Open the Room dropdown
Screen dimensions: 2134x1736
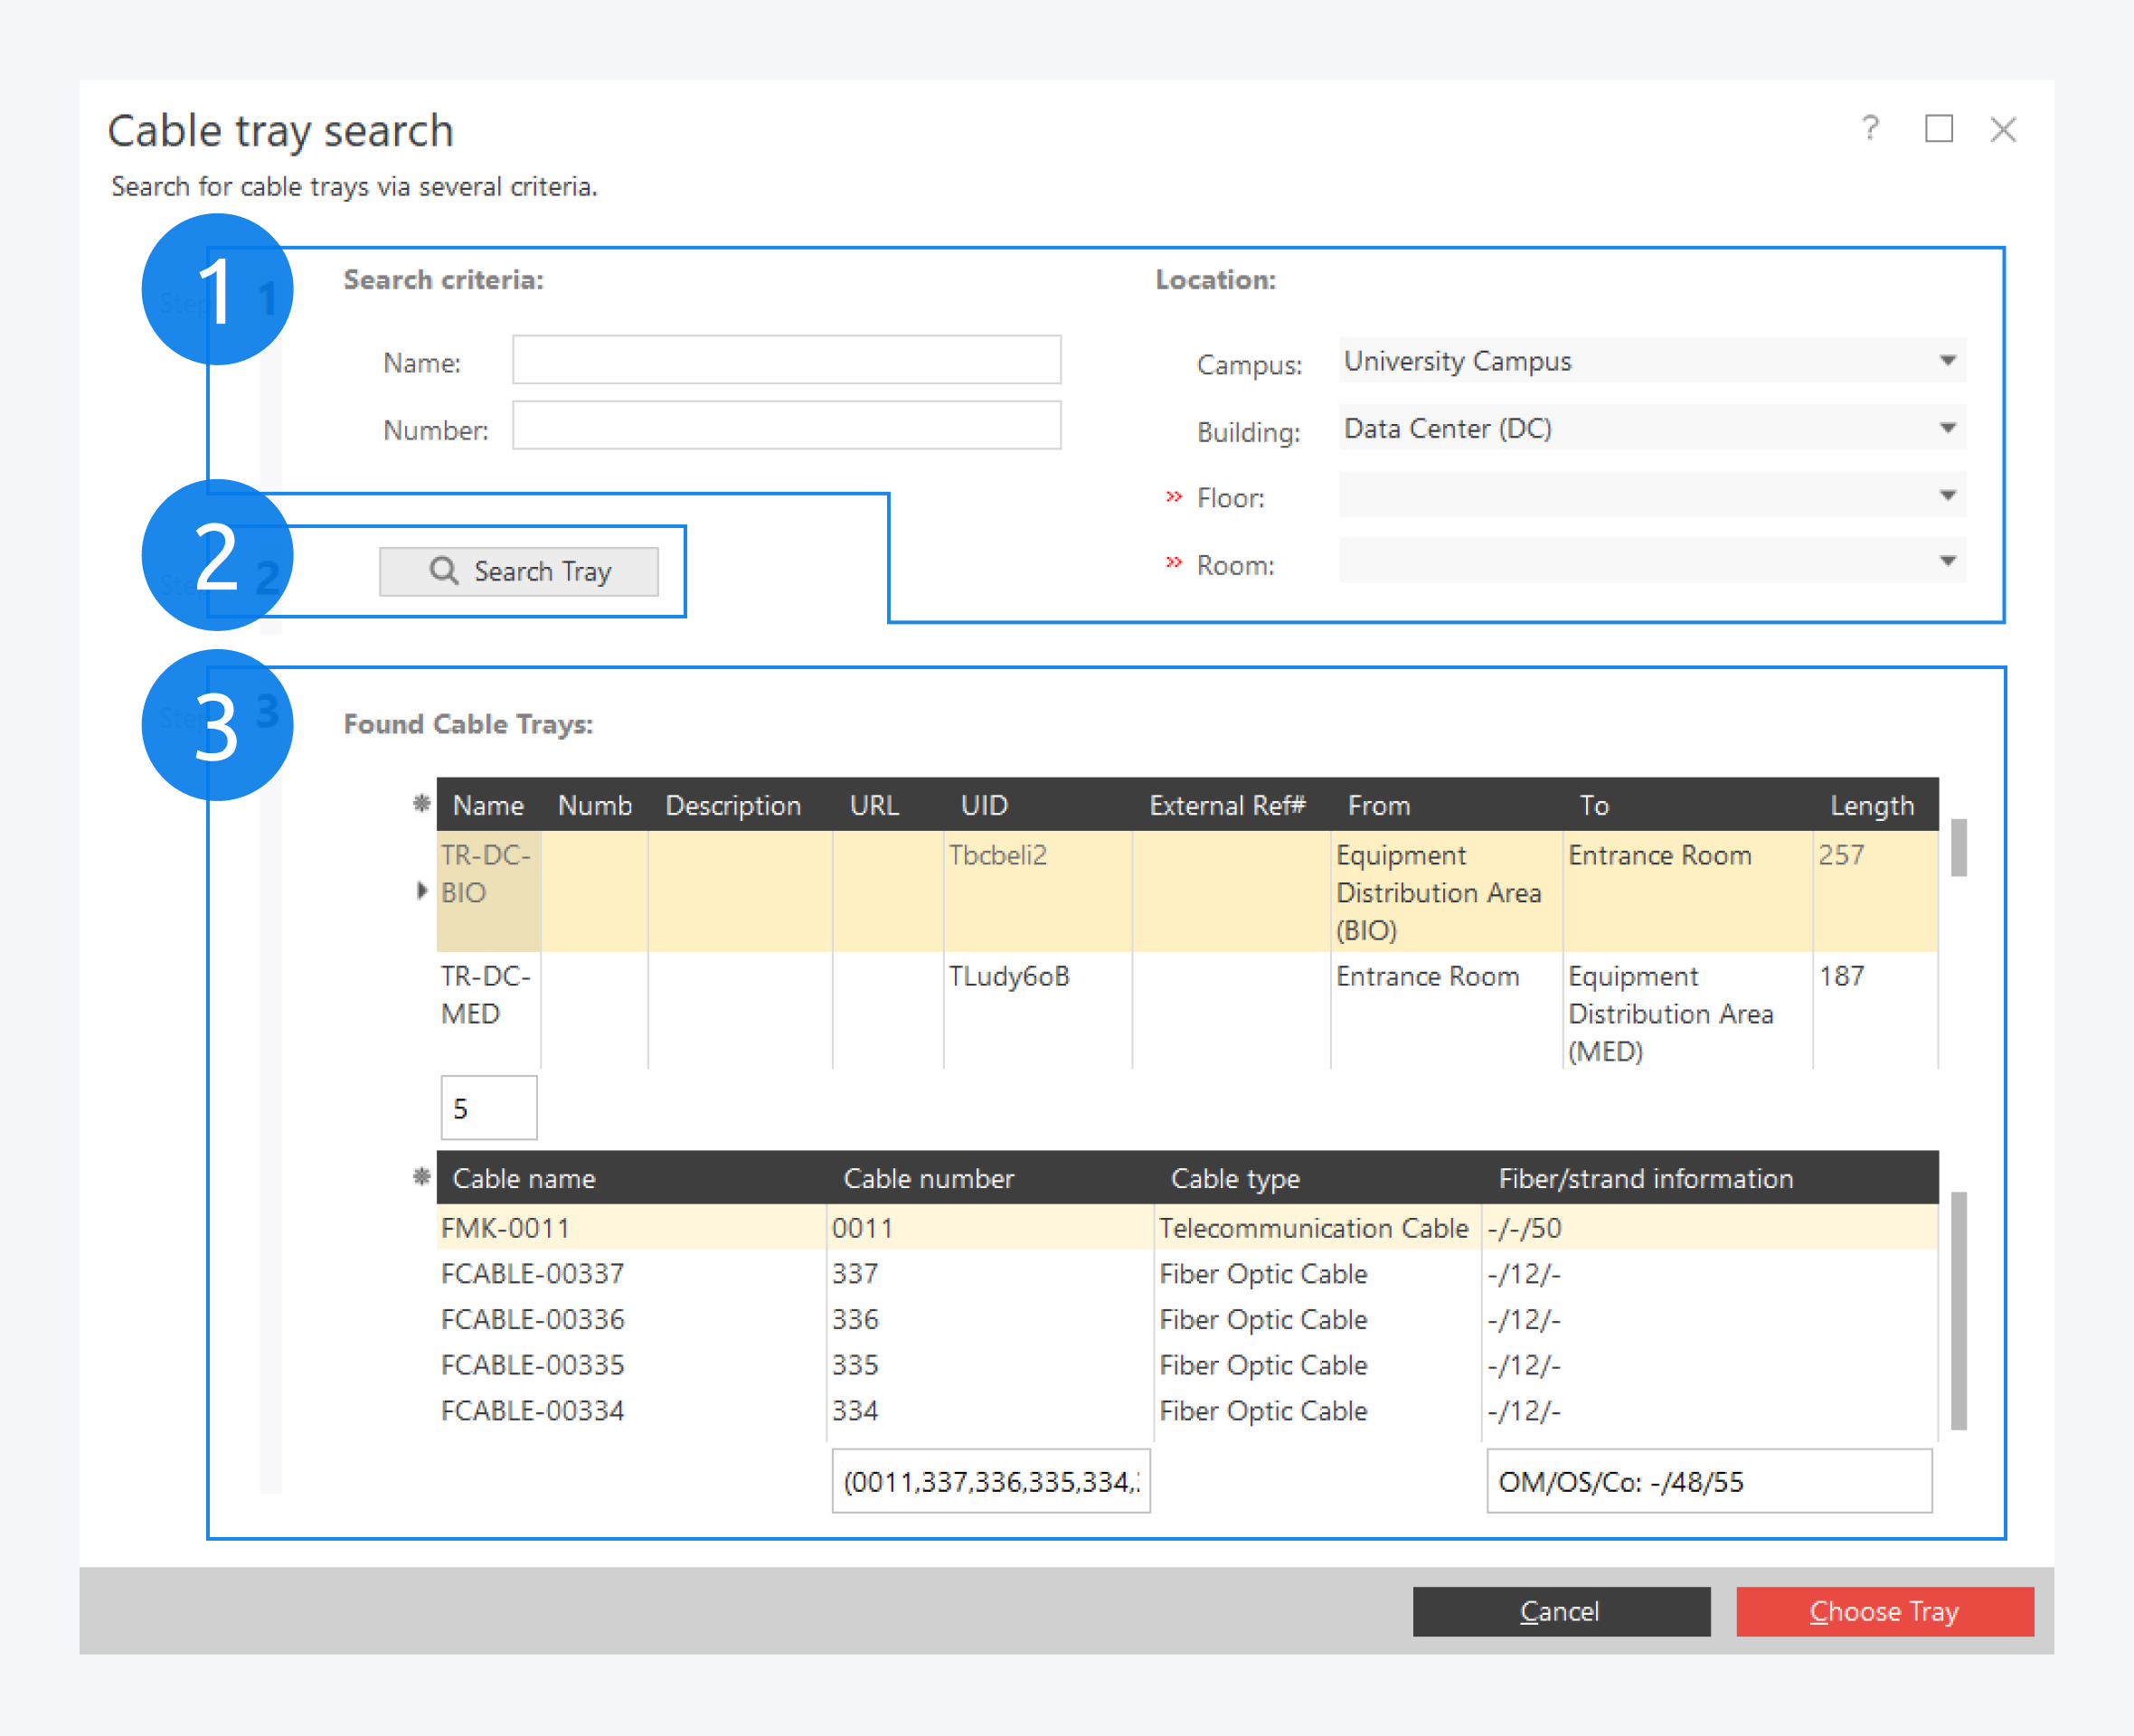coord(1947,561)
